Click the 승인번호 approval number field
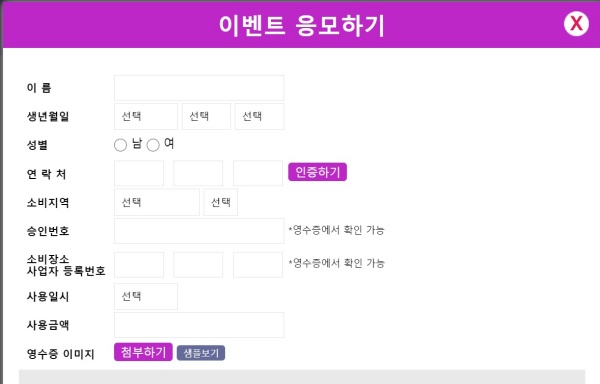Image resolution: width=600 pixels, height=384 pixels. click(x=199, y=231)
